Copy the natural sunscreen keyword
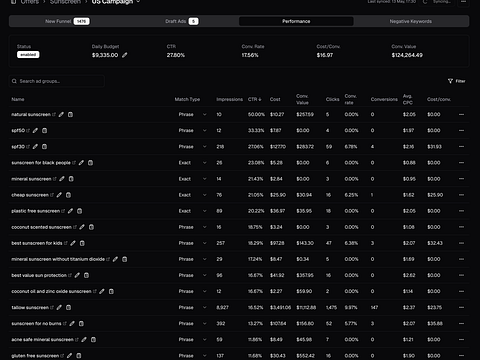Viewport: 480px width, 360px height. pos(70,114)
